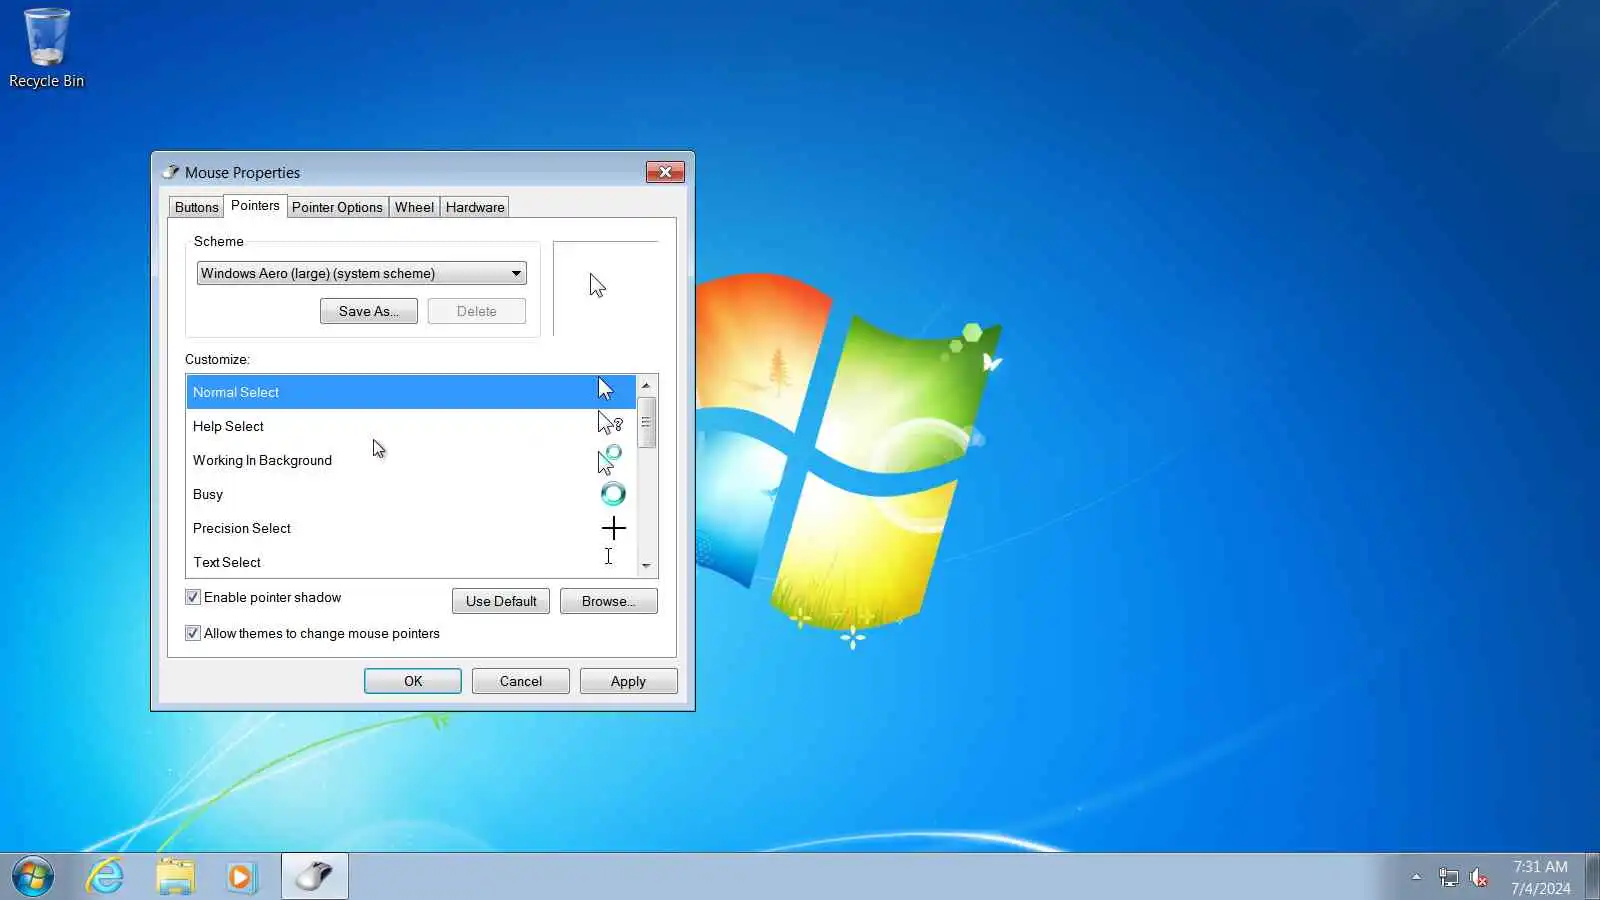Click the Cancel button
Image resolution: width=1600 pixels, height=900 pixels.
521,681
